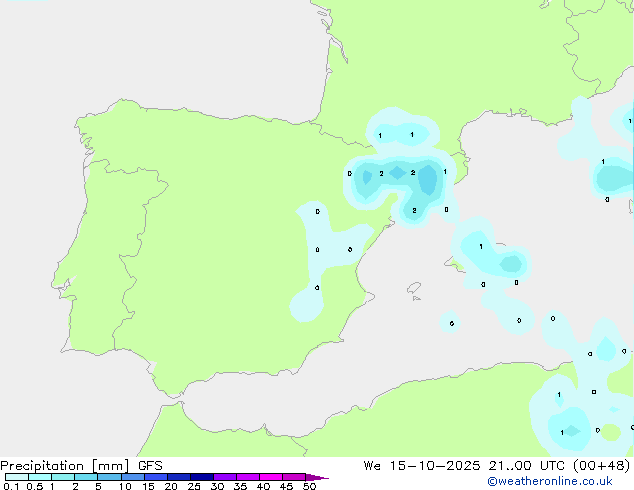Click the above-50 mm arrow tip of legend

[x=317, y=477]
